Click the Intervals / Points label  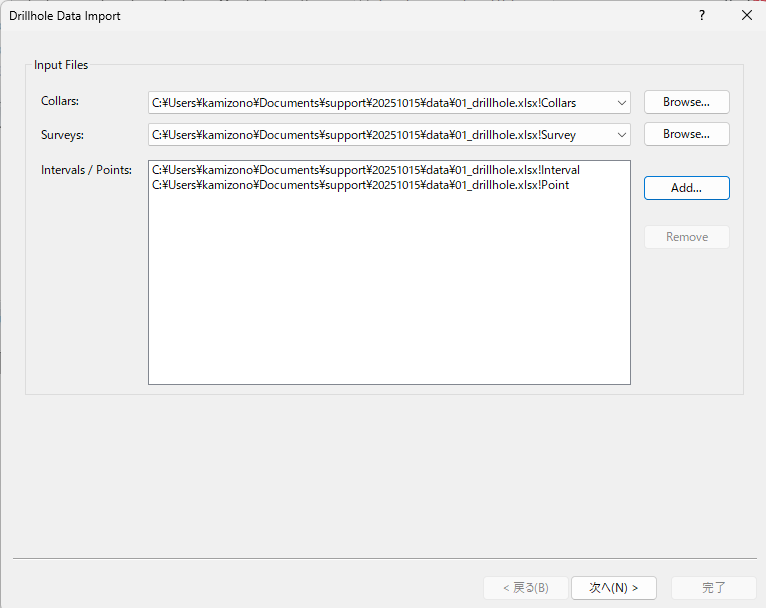pos(86,170)
